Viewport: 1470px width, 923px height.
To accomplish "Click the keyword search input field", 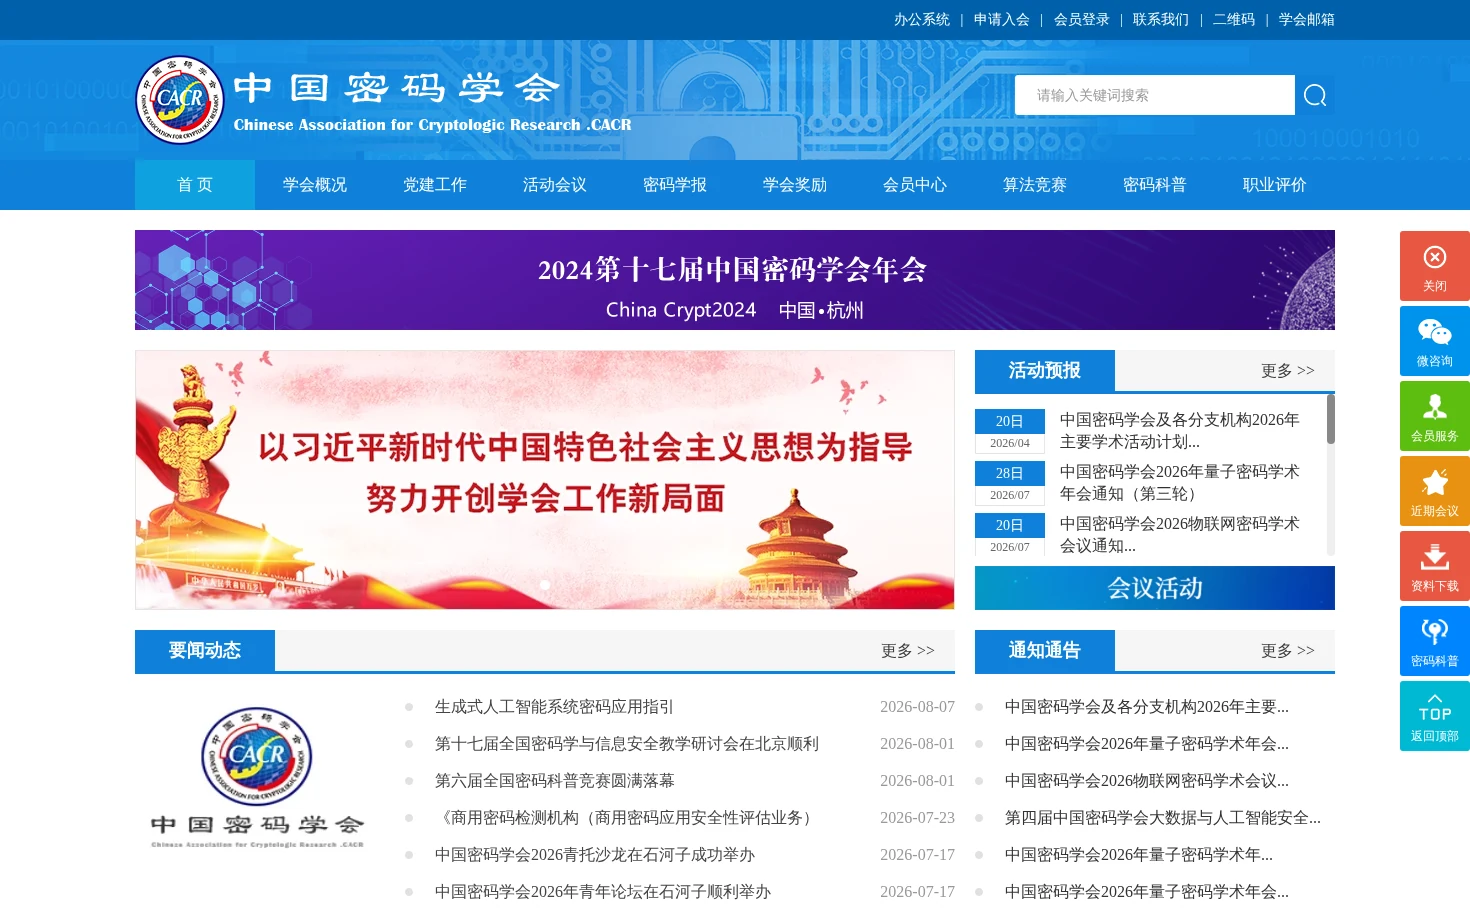I will 1155,95.
